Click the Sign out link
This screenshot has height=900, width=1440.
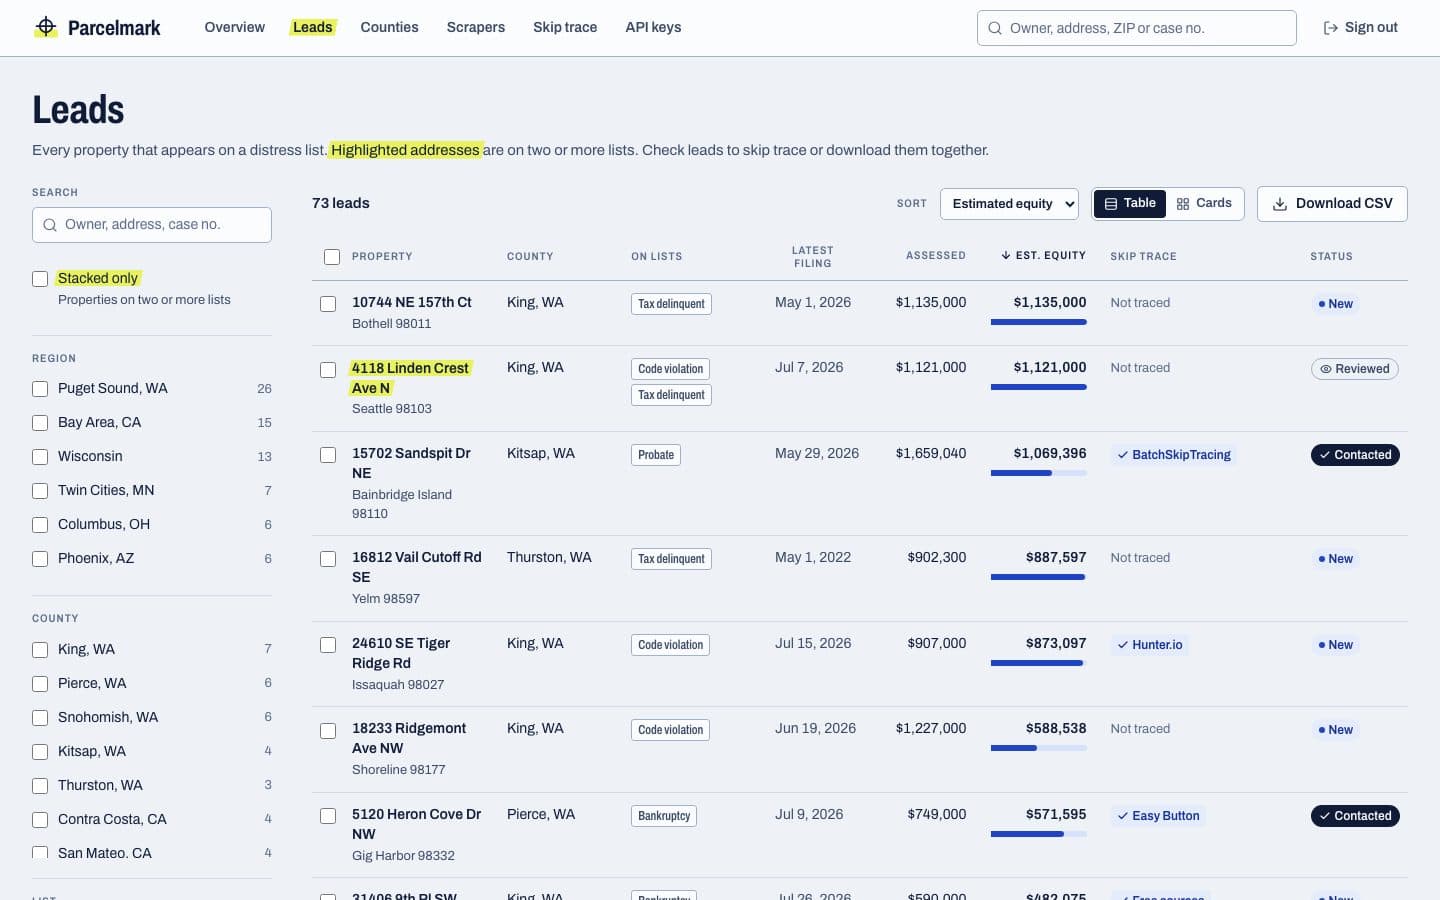(1360, 28)
